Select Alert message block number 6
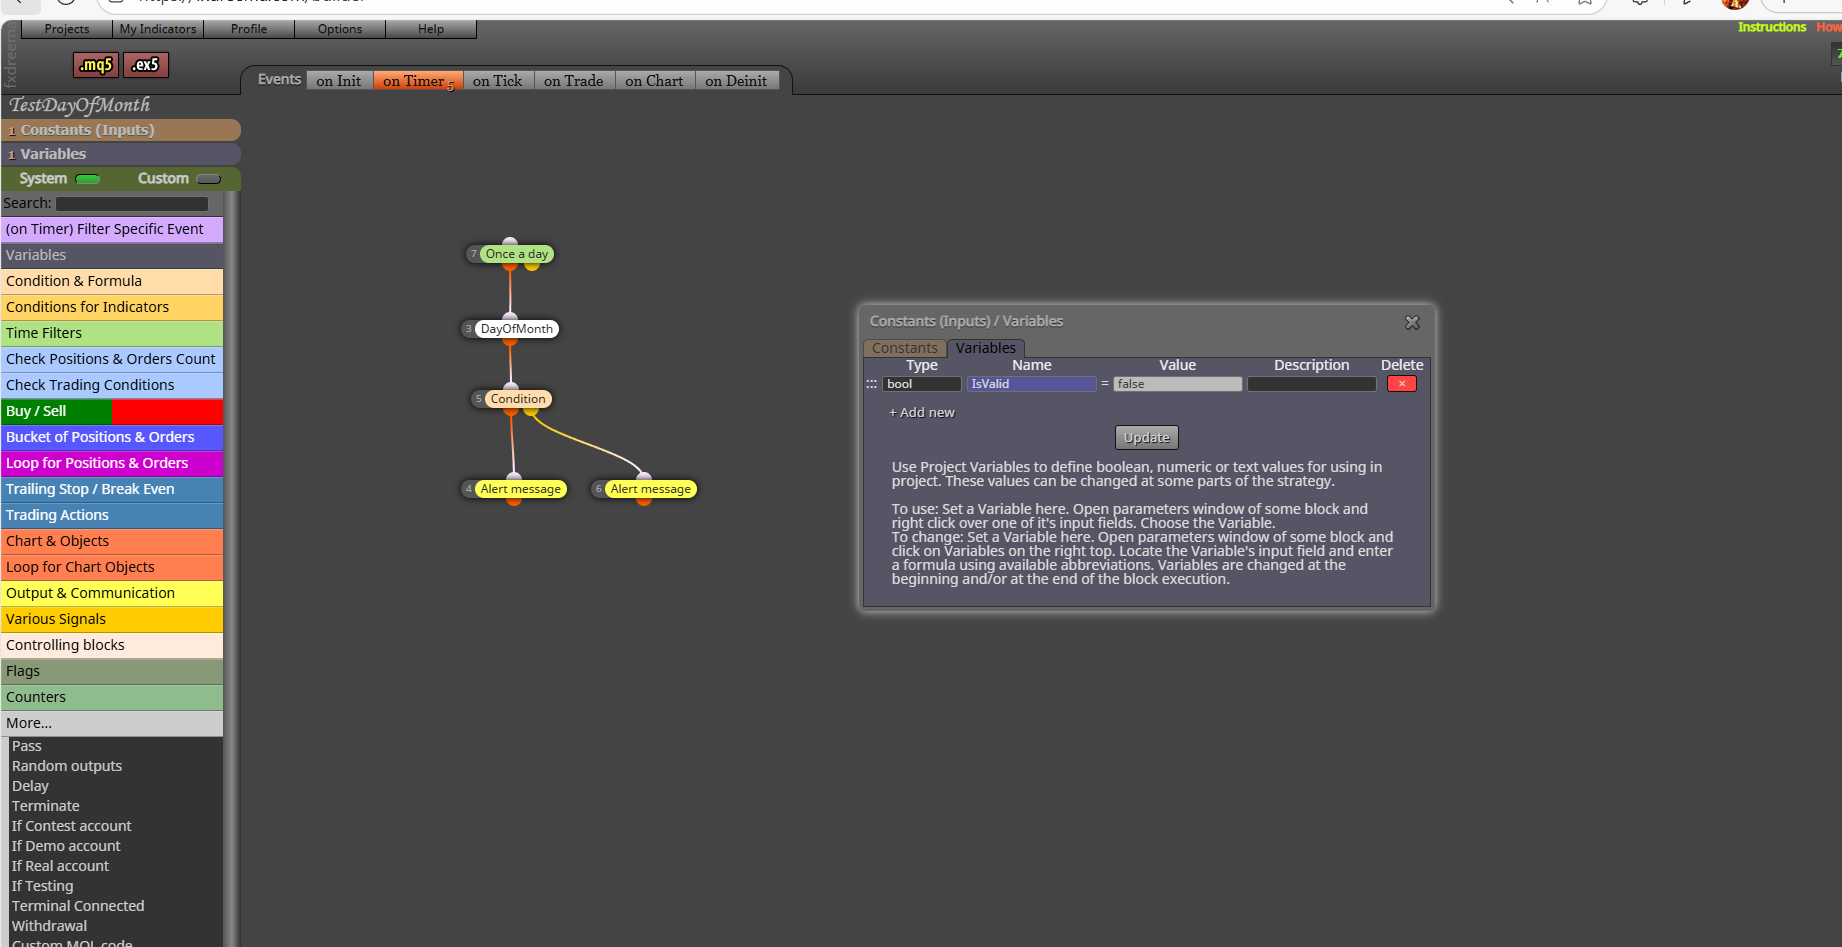The width and height of the screenshot is (1842, 947). tap(650, 489)
